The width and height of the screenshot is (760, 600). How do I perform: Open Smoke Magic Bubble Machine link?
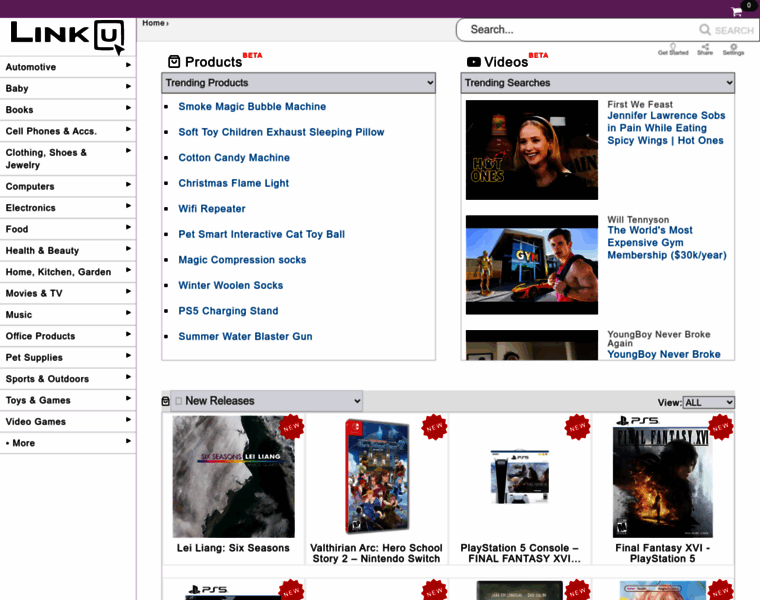tap(252, 106)
